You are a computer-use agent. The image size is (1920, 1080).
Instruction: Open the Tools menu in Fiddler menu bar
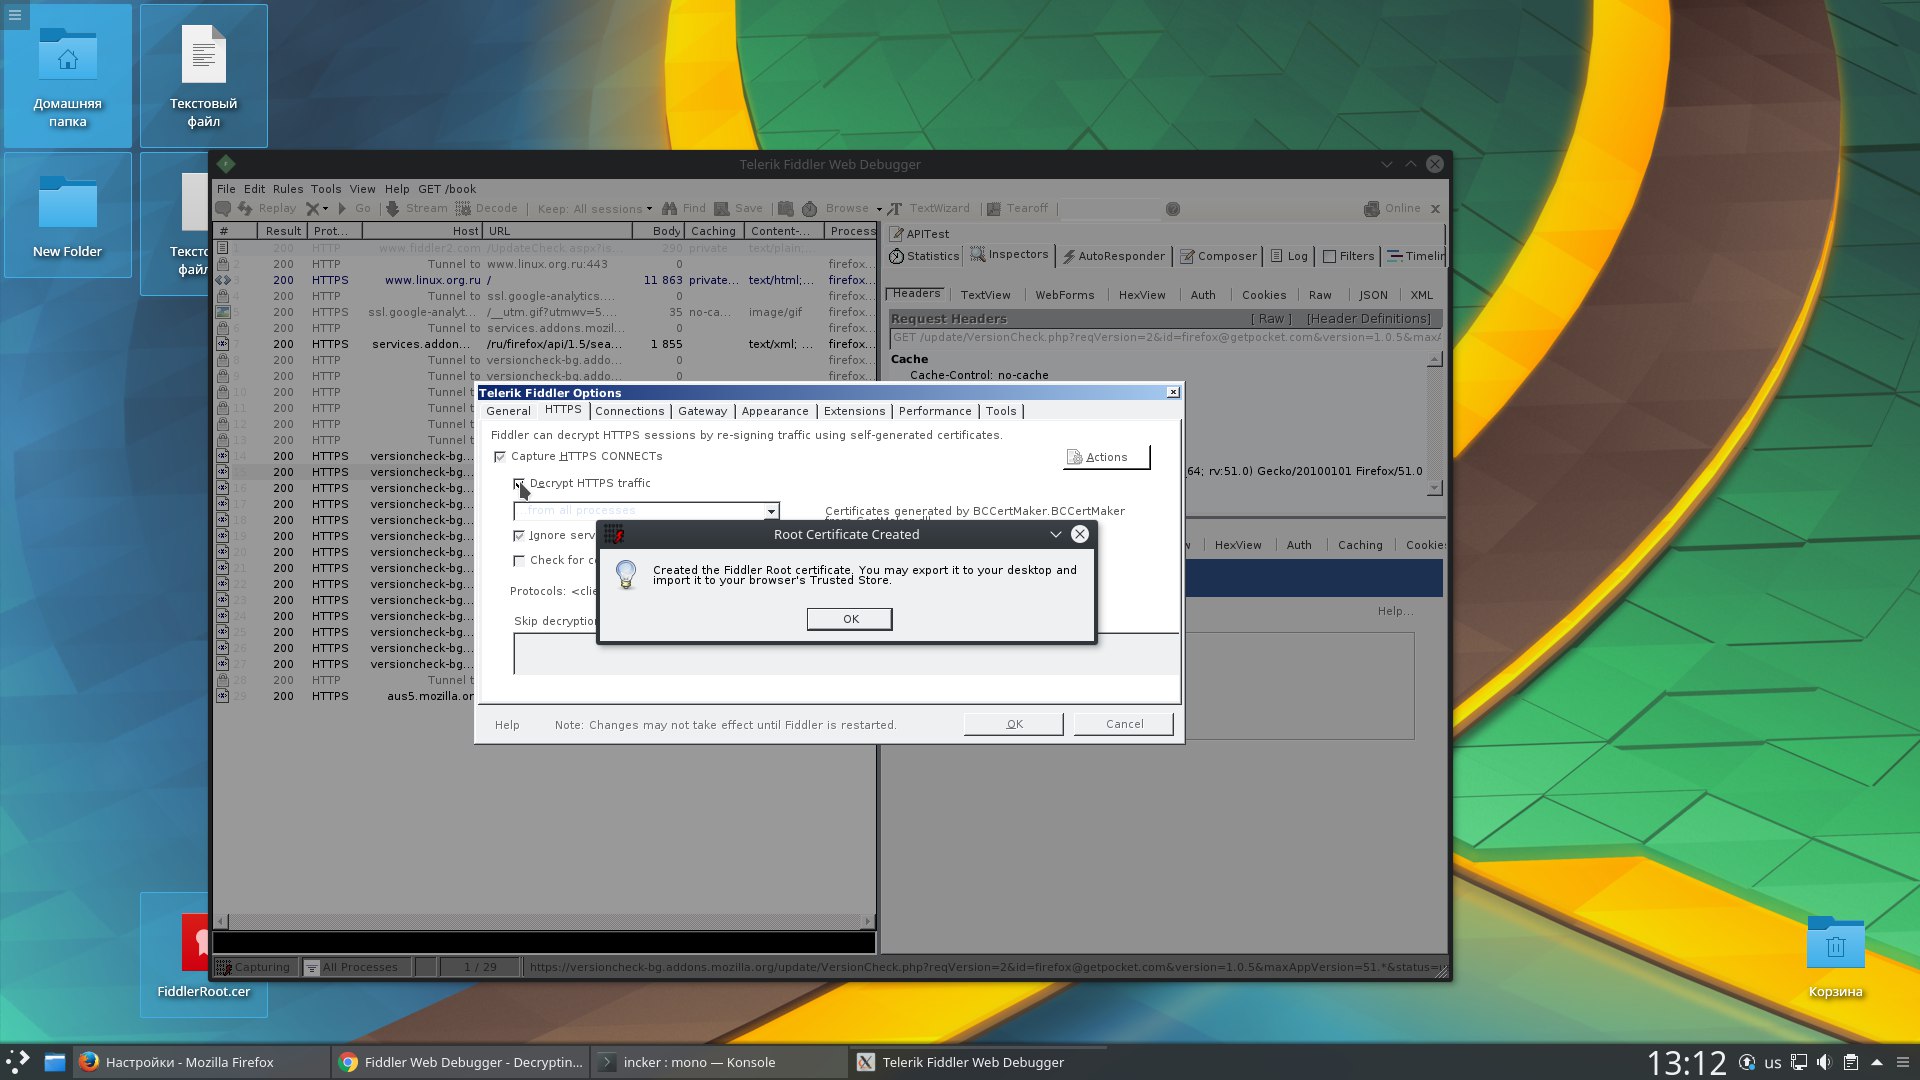click(x=326, y=189)
